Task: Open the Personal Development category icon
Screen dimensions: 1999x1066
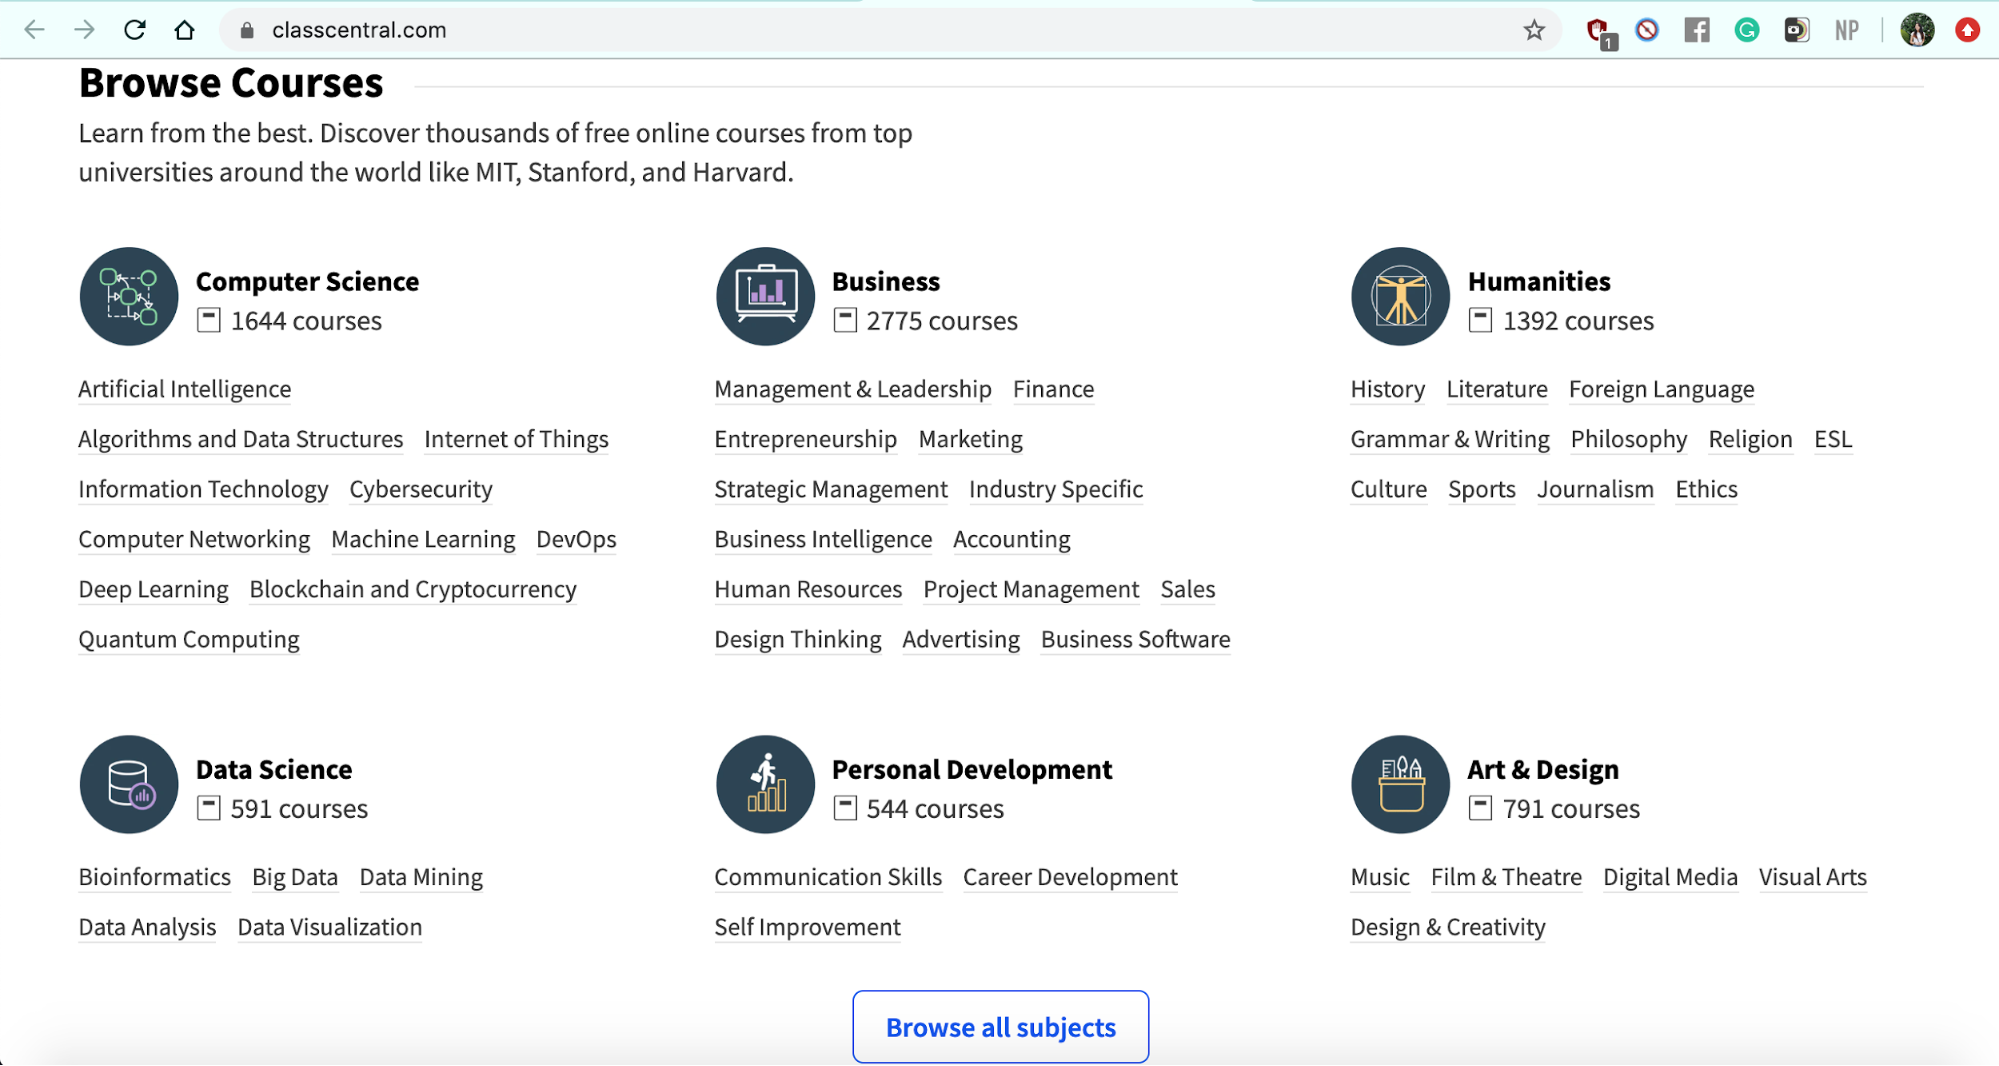Action: point(765,785)
